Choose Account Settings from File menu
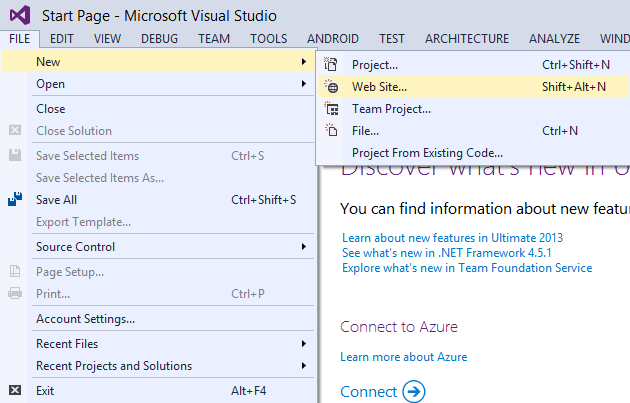 click(85, 319)
